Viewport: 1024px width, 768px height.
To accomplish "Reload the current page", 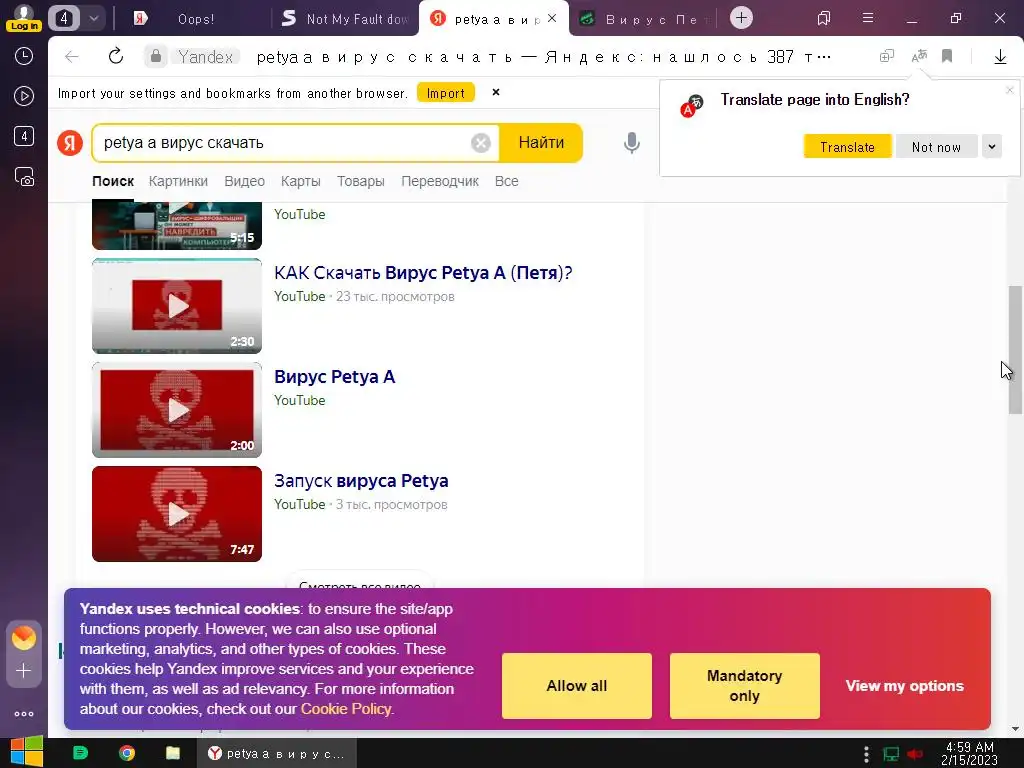I will 116,56.
